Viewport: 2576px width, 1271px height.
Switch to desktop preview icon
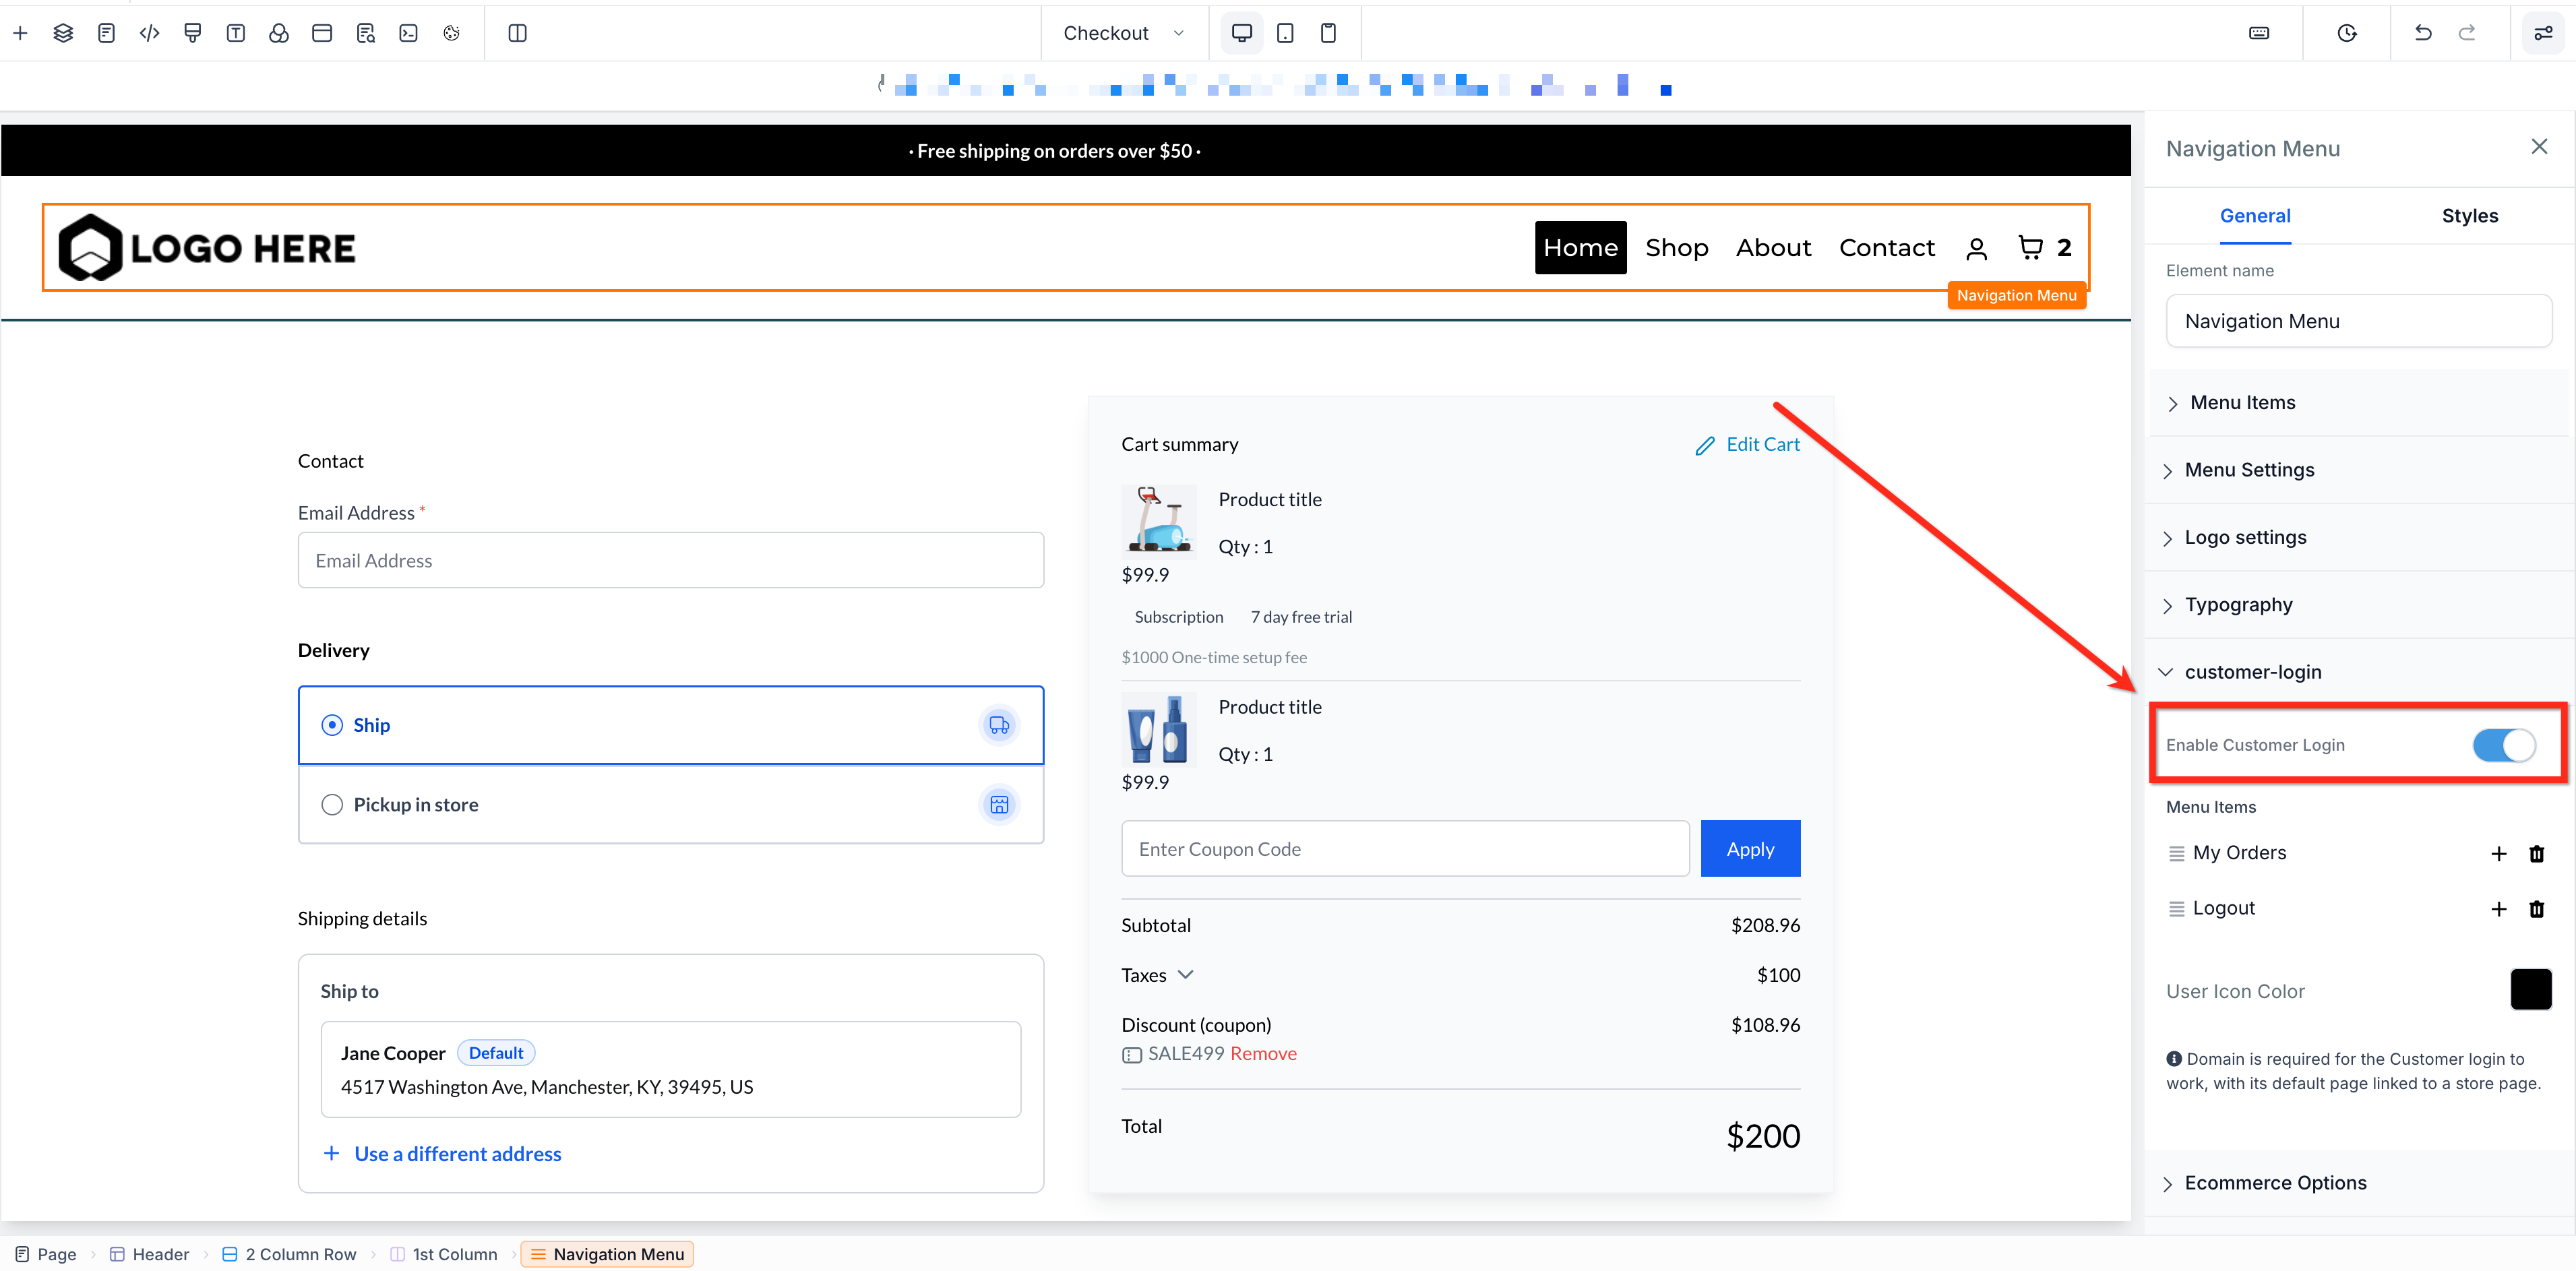click(1242, 33)
